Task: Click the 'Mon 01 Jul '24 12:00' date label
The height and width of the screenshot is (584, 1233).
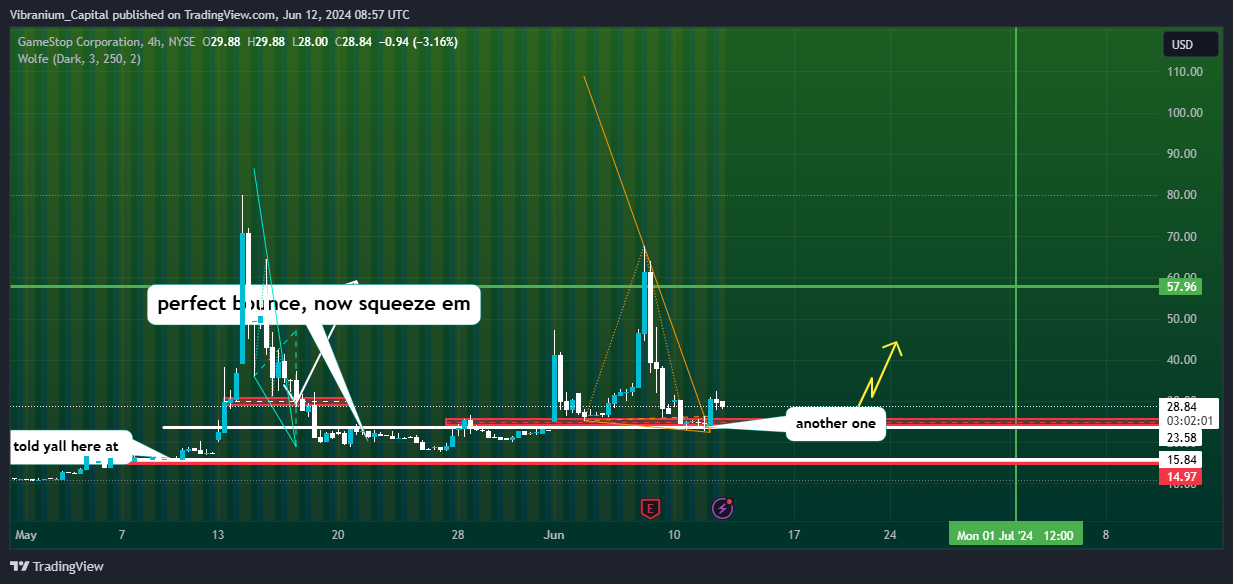Action: pos(1015,535)
